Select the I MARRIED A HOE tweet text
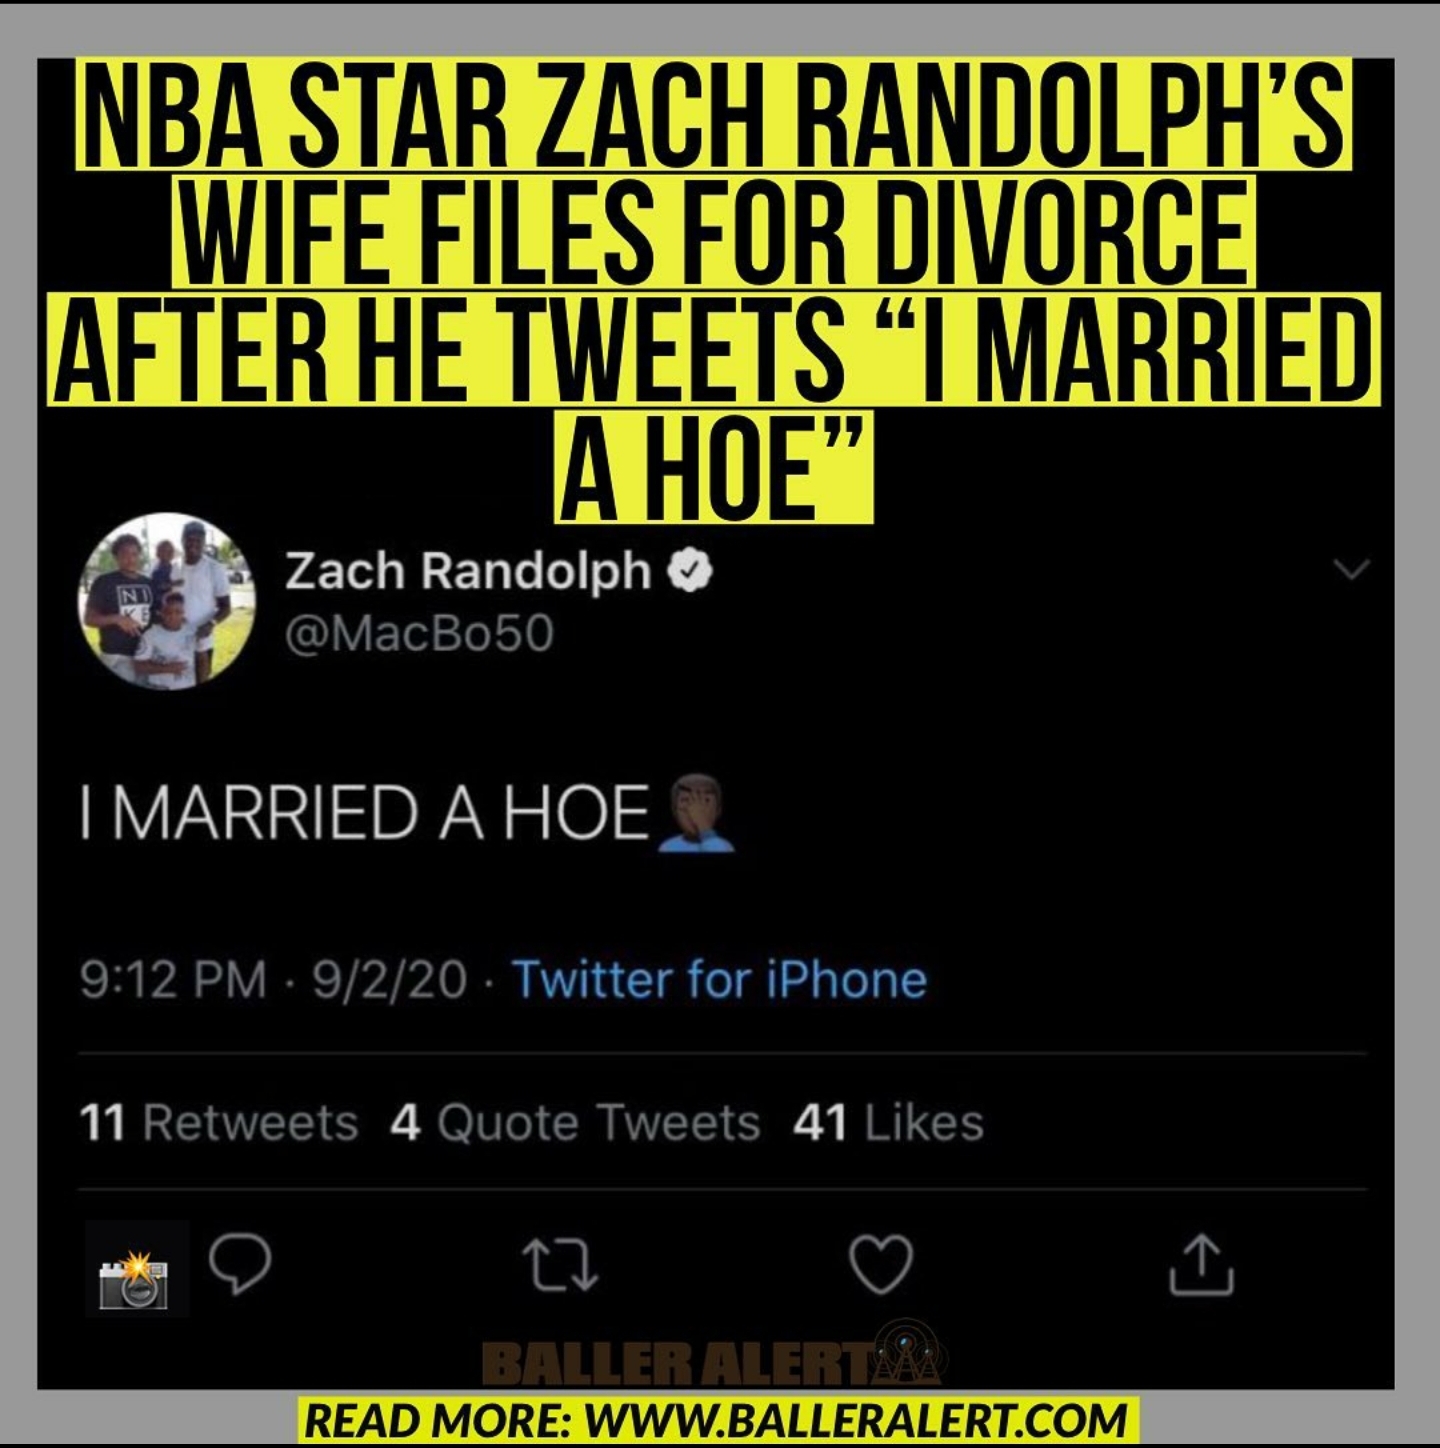This screenshot has width=1440, height=1448. pyautogui.click(x=365, y=812)
